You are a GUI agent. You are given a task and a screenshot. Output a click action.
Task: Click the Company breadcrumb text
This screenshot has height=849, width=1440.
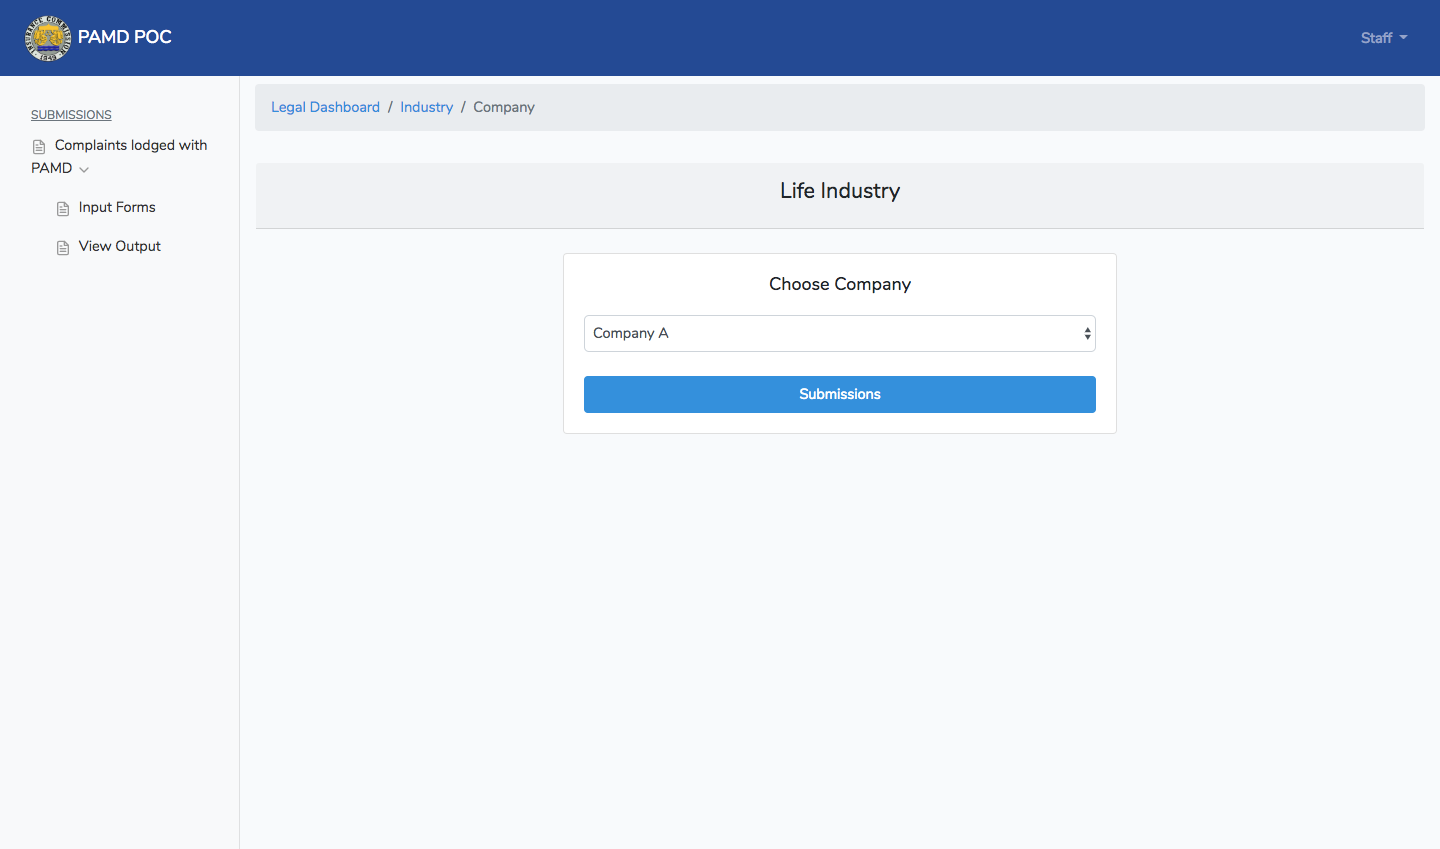coord(504,107)
